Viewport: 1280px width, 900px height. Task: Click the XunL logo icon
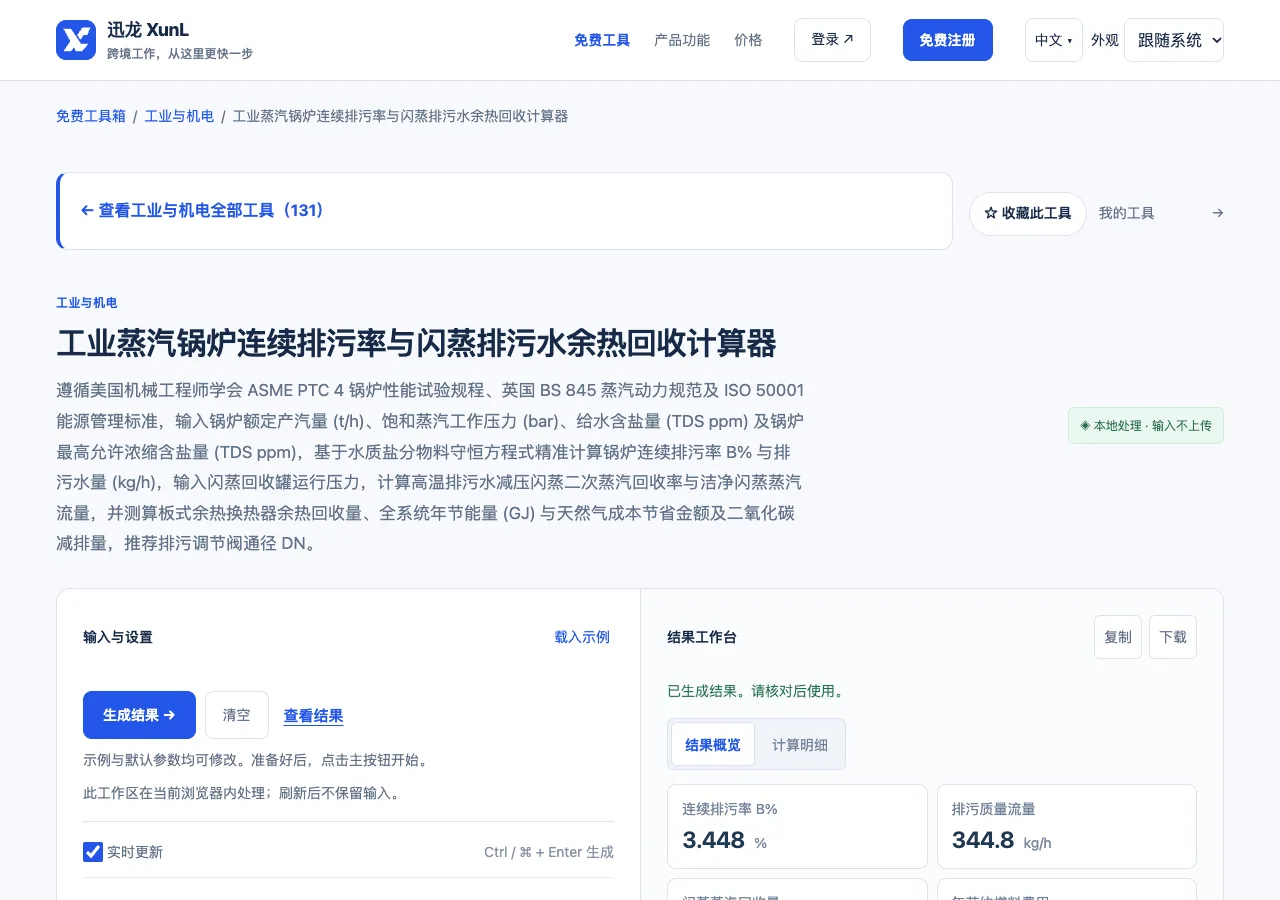click(x=76, y=40)
